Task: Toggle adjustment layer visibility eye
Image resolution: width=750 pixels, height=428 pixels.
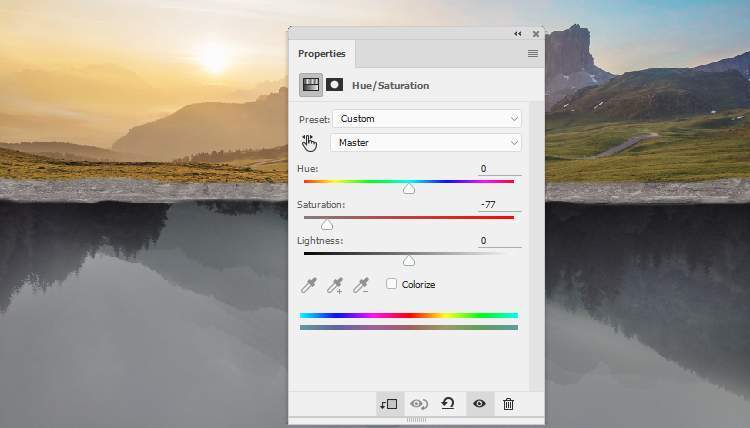Action: pyautogui.click(x=479, y=404)
